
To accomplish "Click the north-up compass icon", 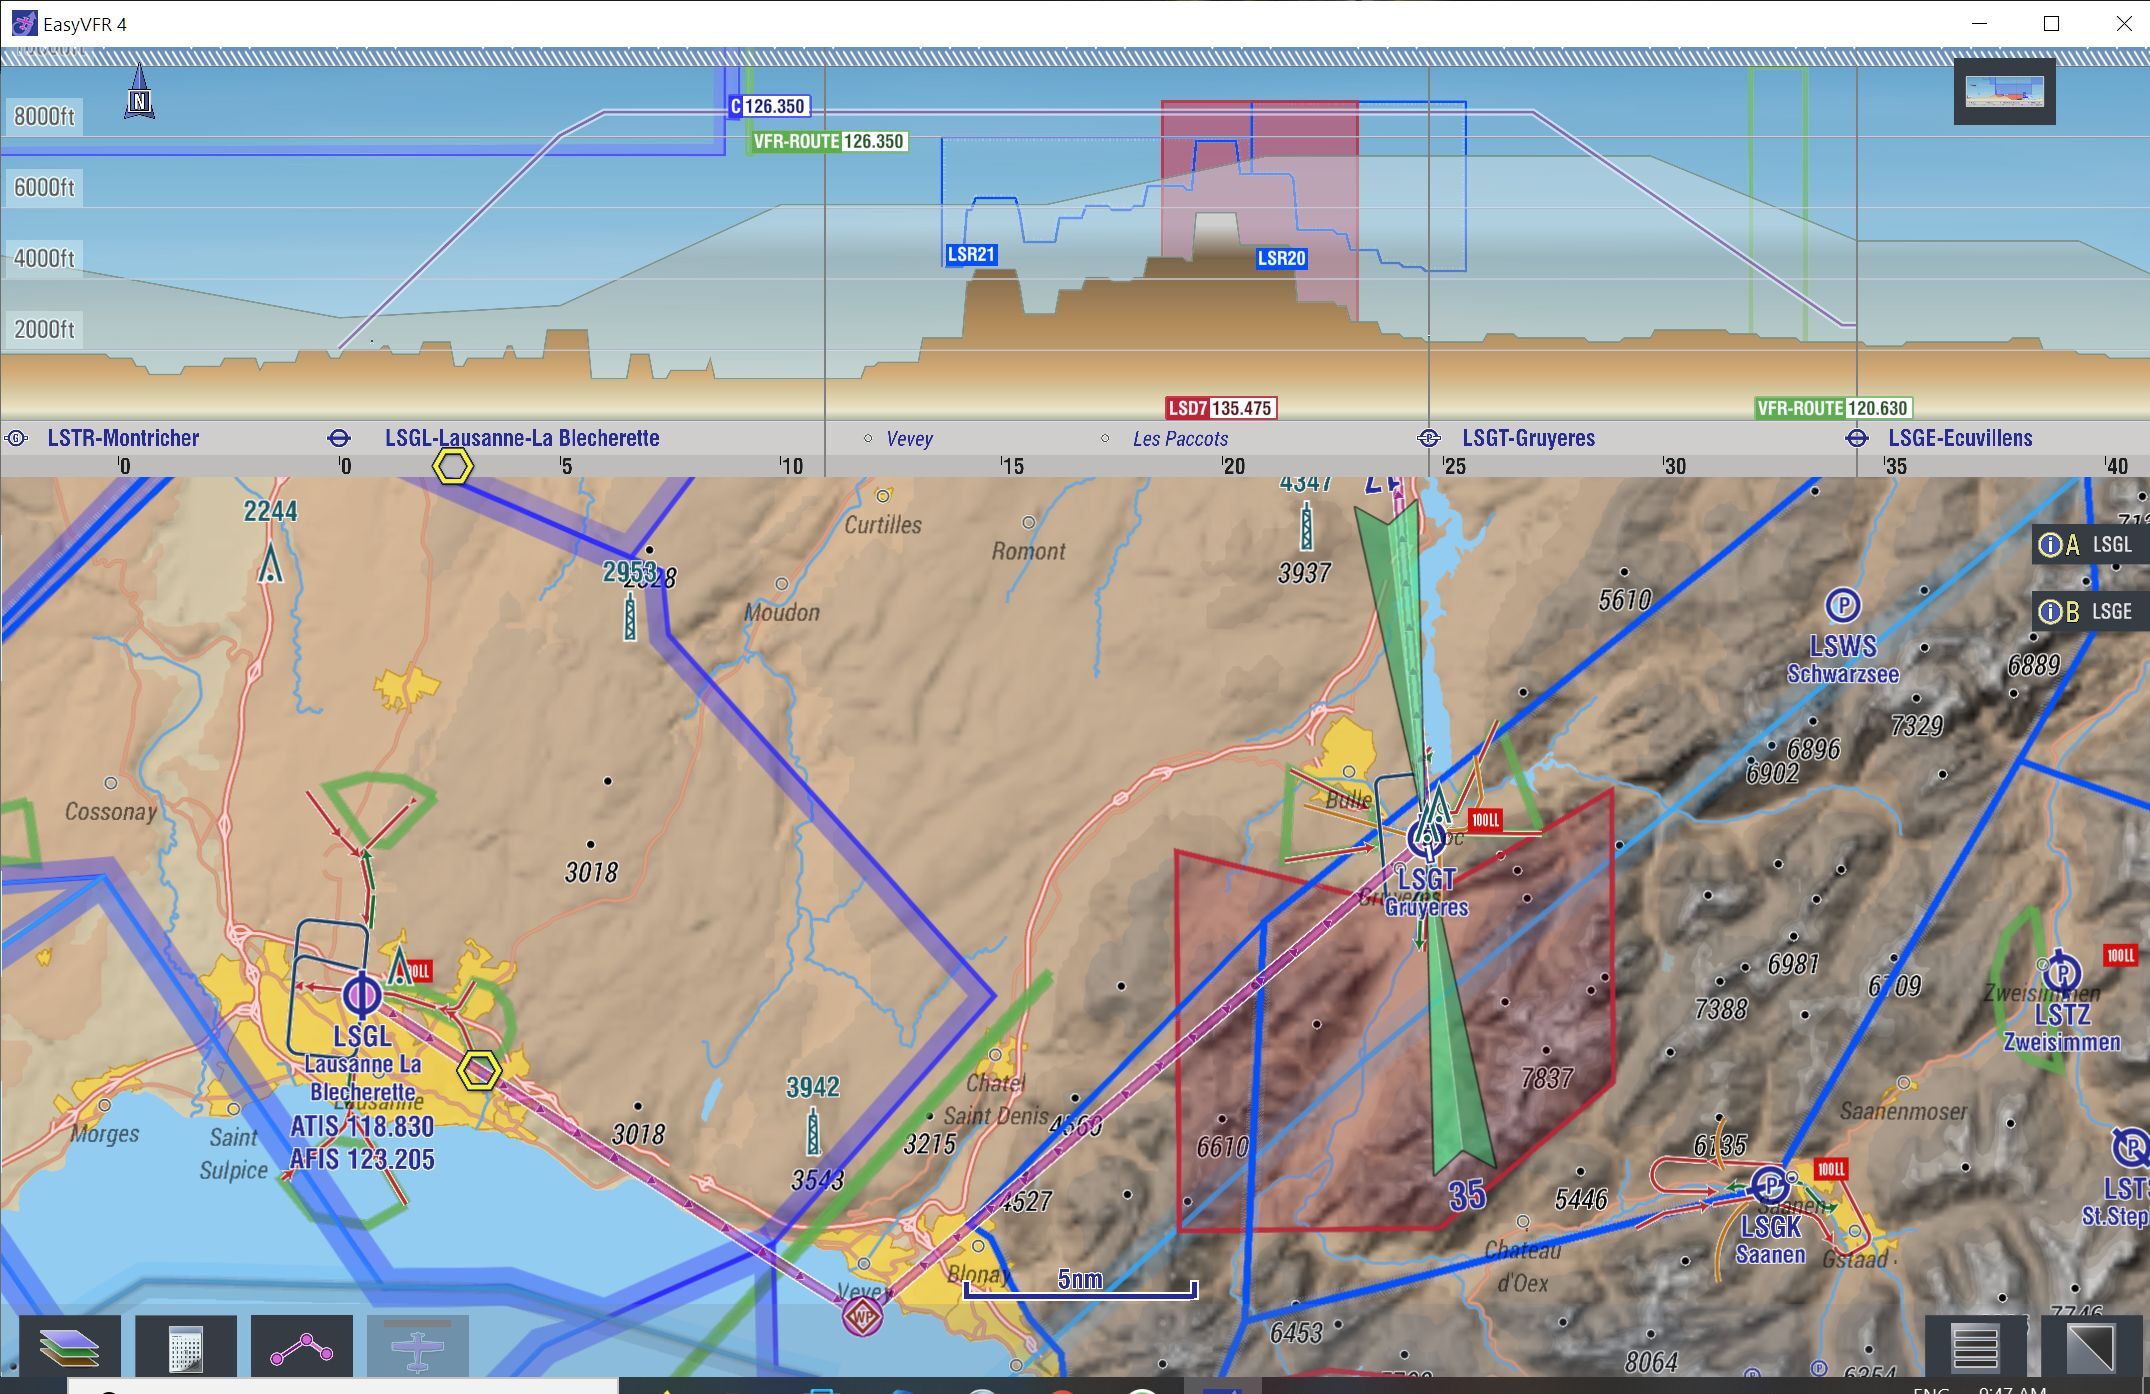I will (139, 94).
